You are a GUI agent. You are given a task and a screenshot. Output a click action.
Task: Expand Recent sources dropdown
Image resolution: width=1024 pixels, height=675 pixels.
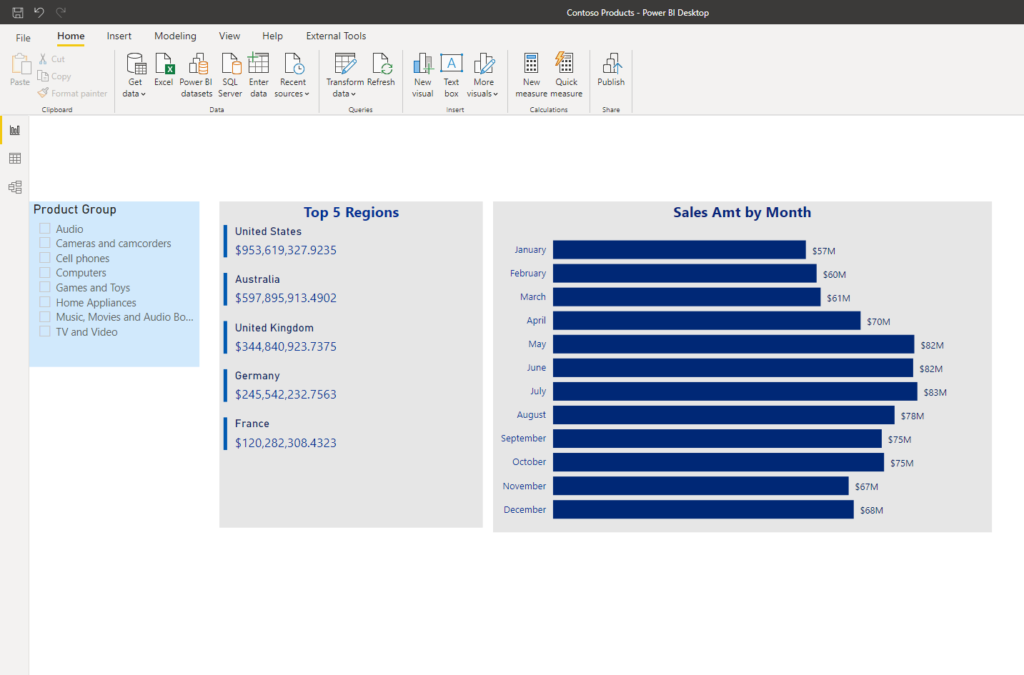point(293,75)
